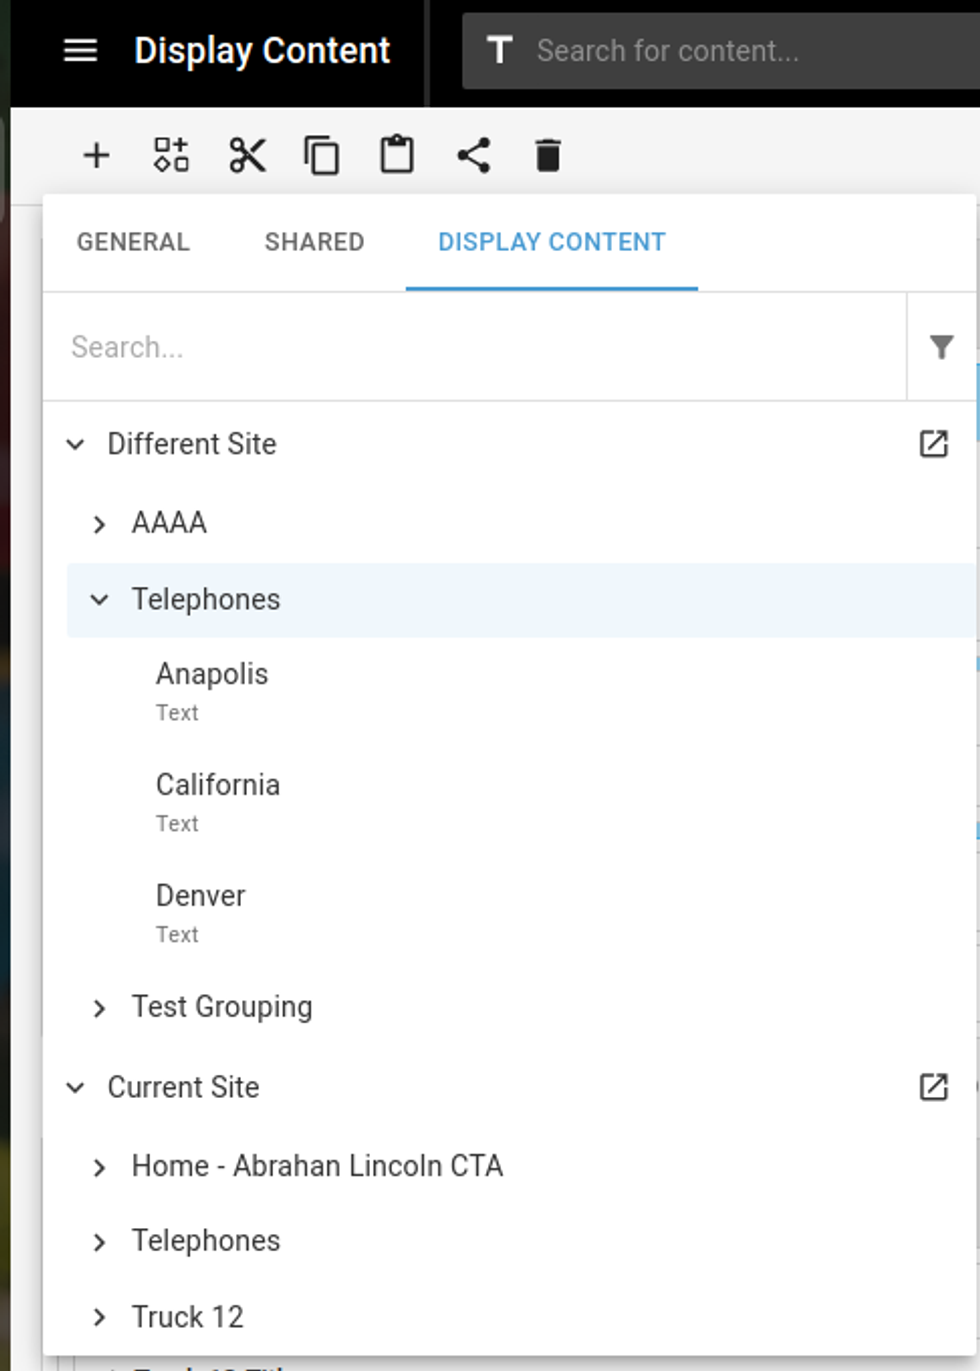Expand the Test Grouping node
The image size is (980, 1371).
coord(99,1008)
